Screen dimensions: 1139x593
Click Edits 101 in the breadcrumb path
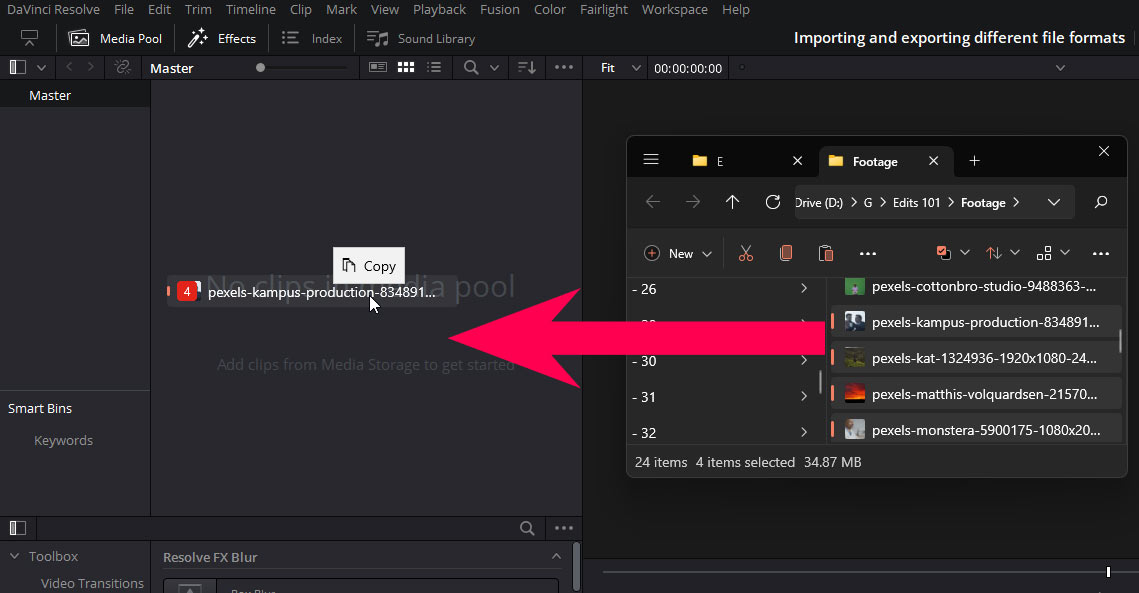916,203
